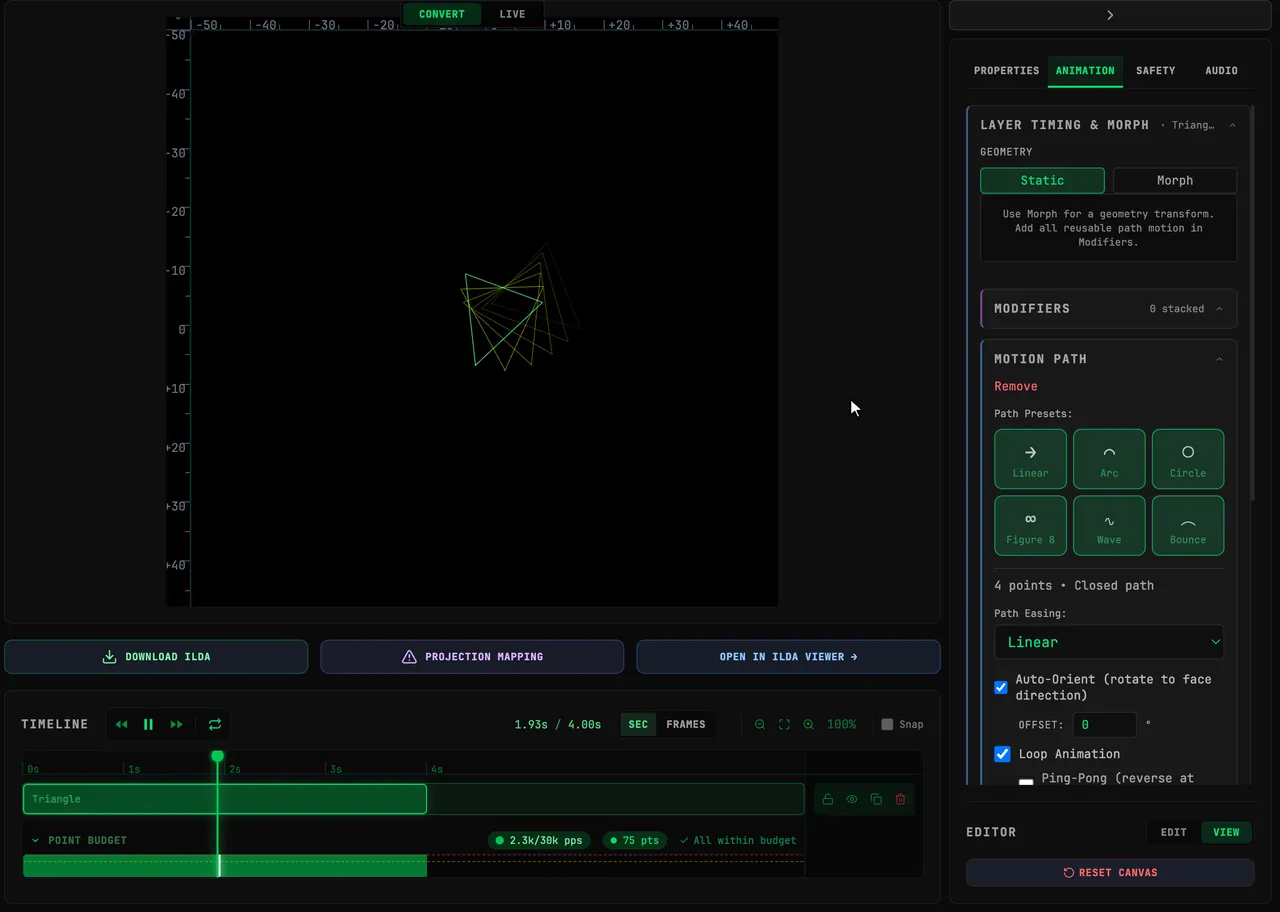Screen dimensions: 1280x912
Task: Toggle the timeline loop icon
Action: [214, 725]
